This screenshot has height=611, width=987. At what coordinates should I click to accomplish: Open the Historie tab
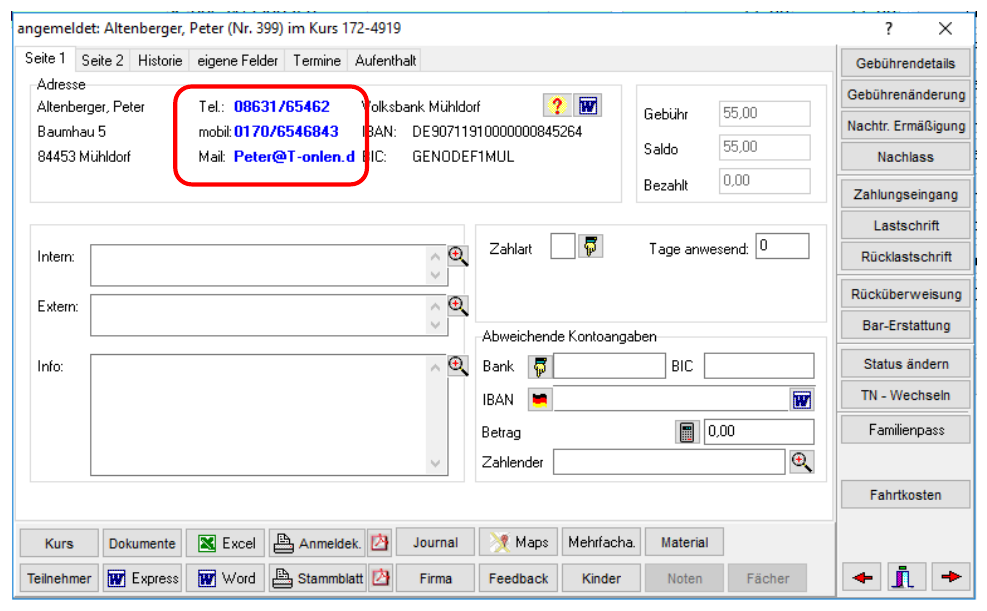click(x=160, y=60)
